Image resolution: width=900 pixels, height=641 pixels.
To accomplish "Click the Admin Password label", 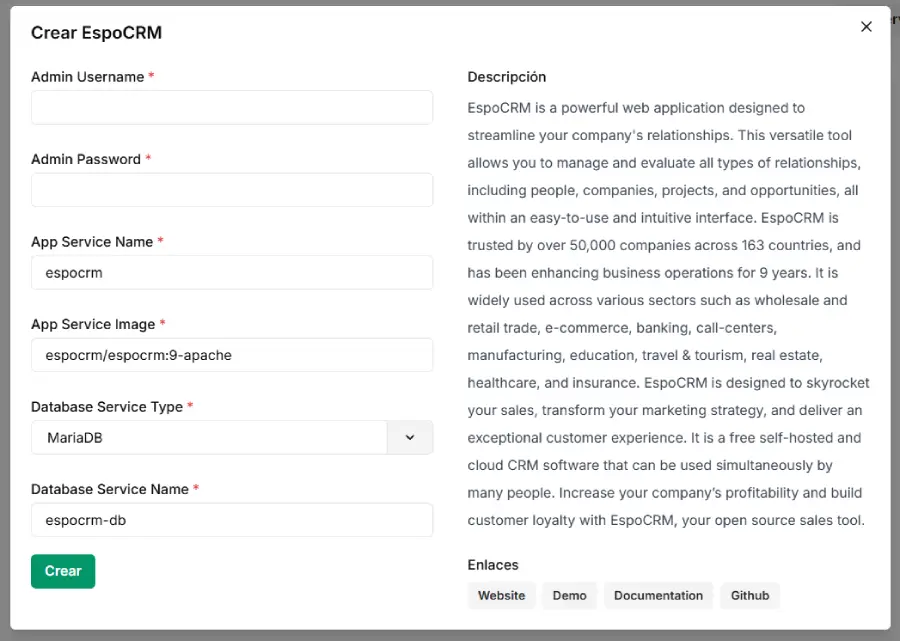I will coord(86,159).
